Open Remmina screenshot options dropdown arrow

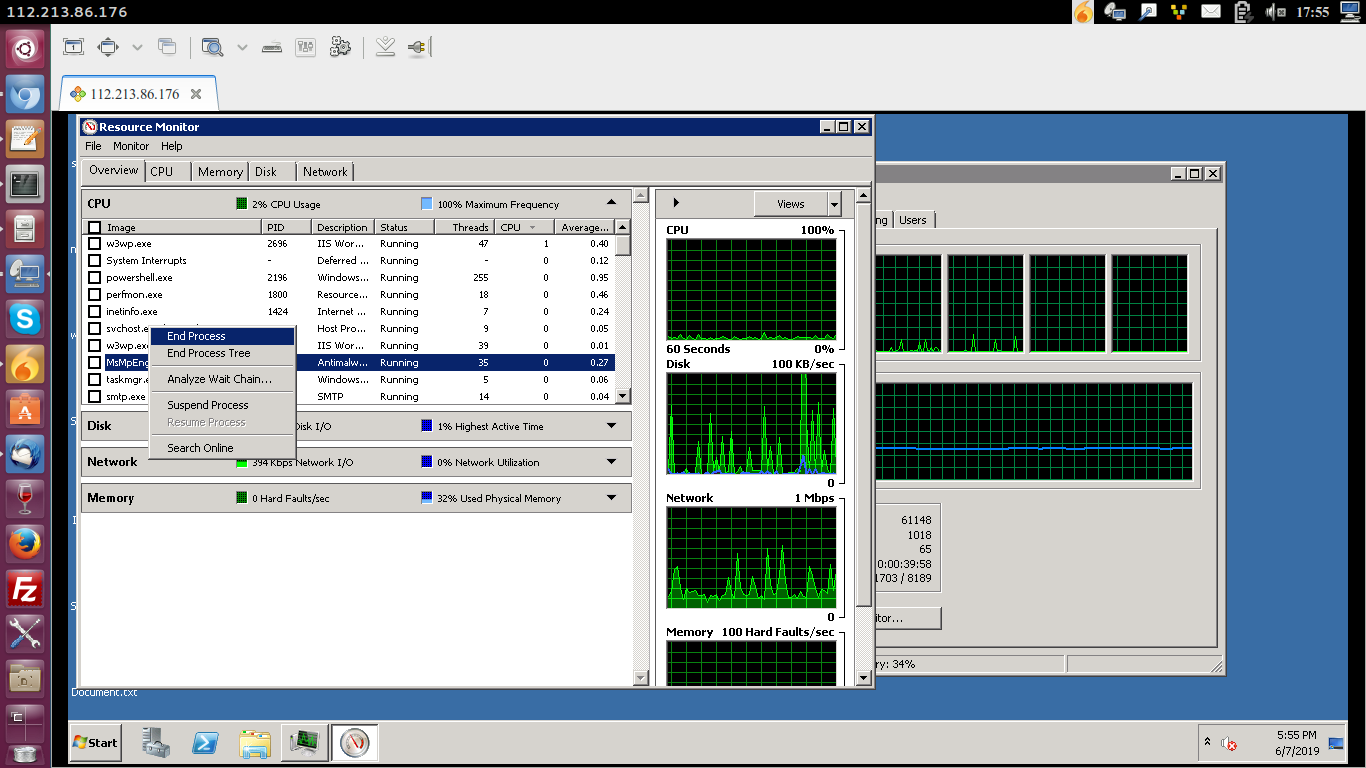[x=242, y=47]
